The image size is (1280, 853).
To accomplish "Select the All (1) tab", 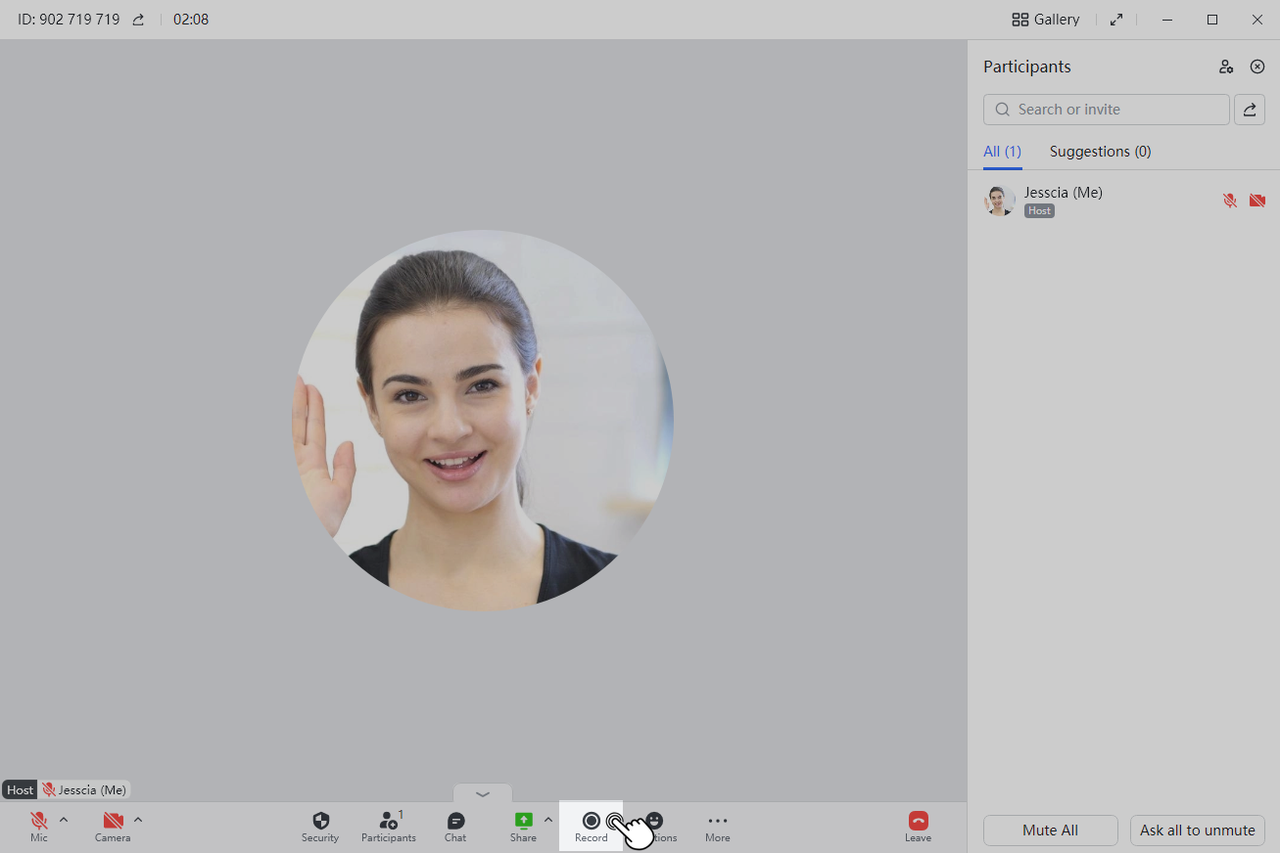I will pos(1002,152).
